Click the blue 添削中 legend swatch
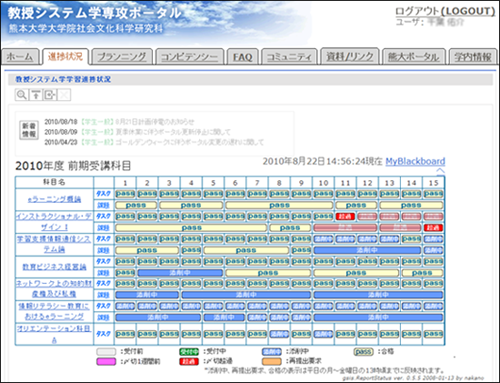Viewport: 500px width, 383px height. (272, 352)
